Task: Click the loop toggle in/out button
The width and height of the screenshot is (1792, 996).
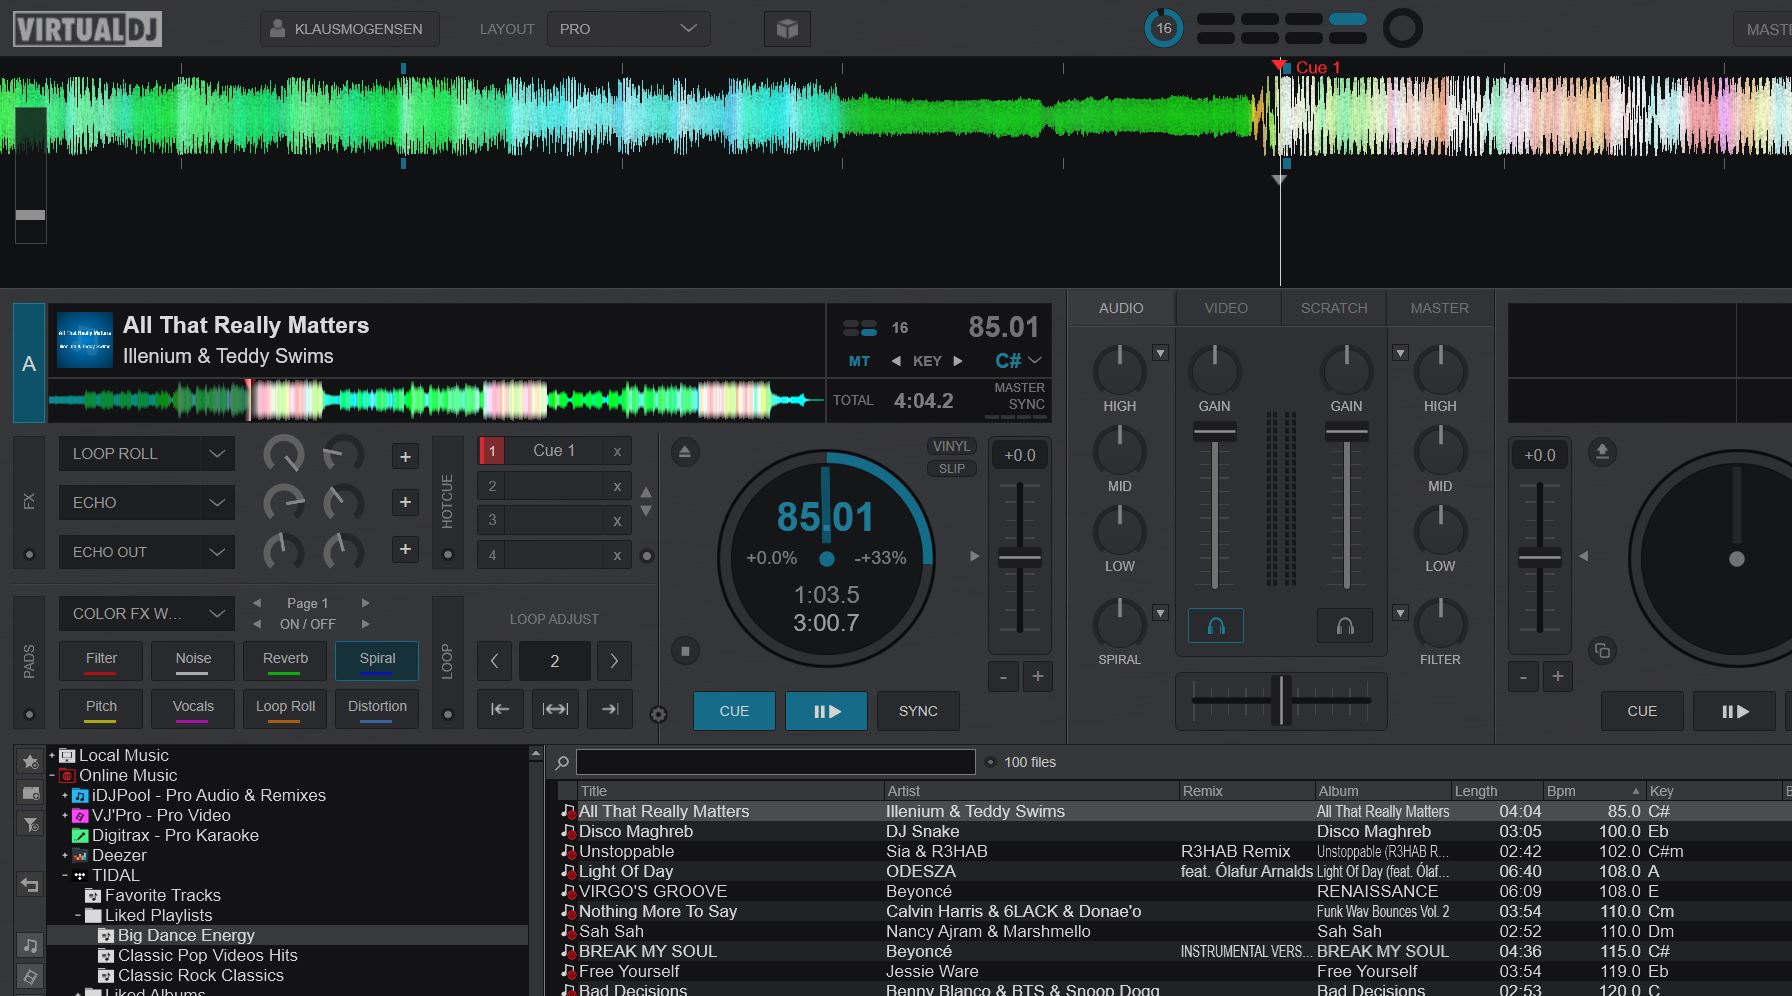Action: tap(555, 709)
